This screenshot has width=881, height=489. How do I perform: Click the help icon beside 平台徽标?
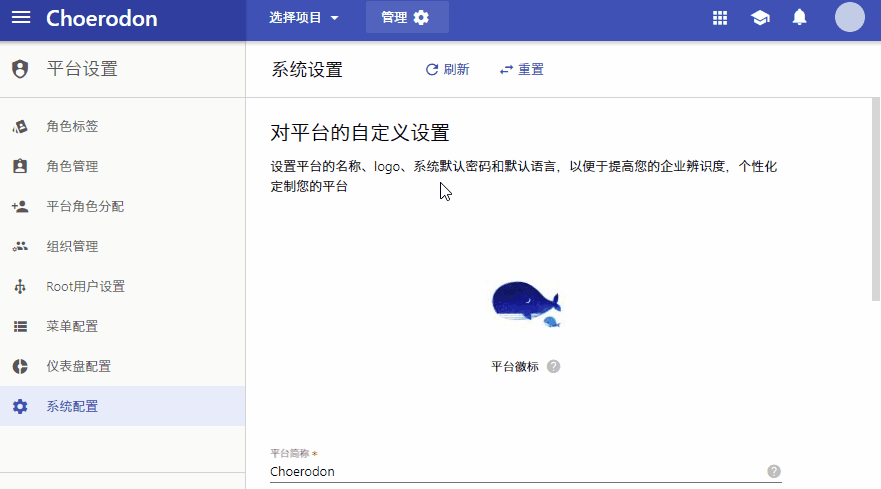tap(553, 366)
